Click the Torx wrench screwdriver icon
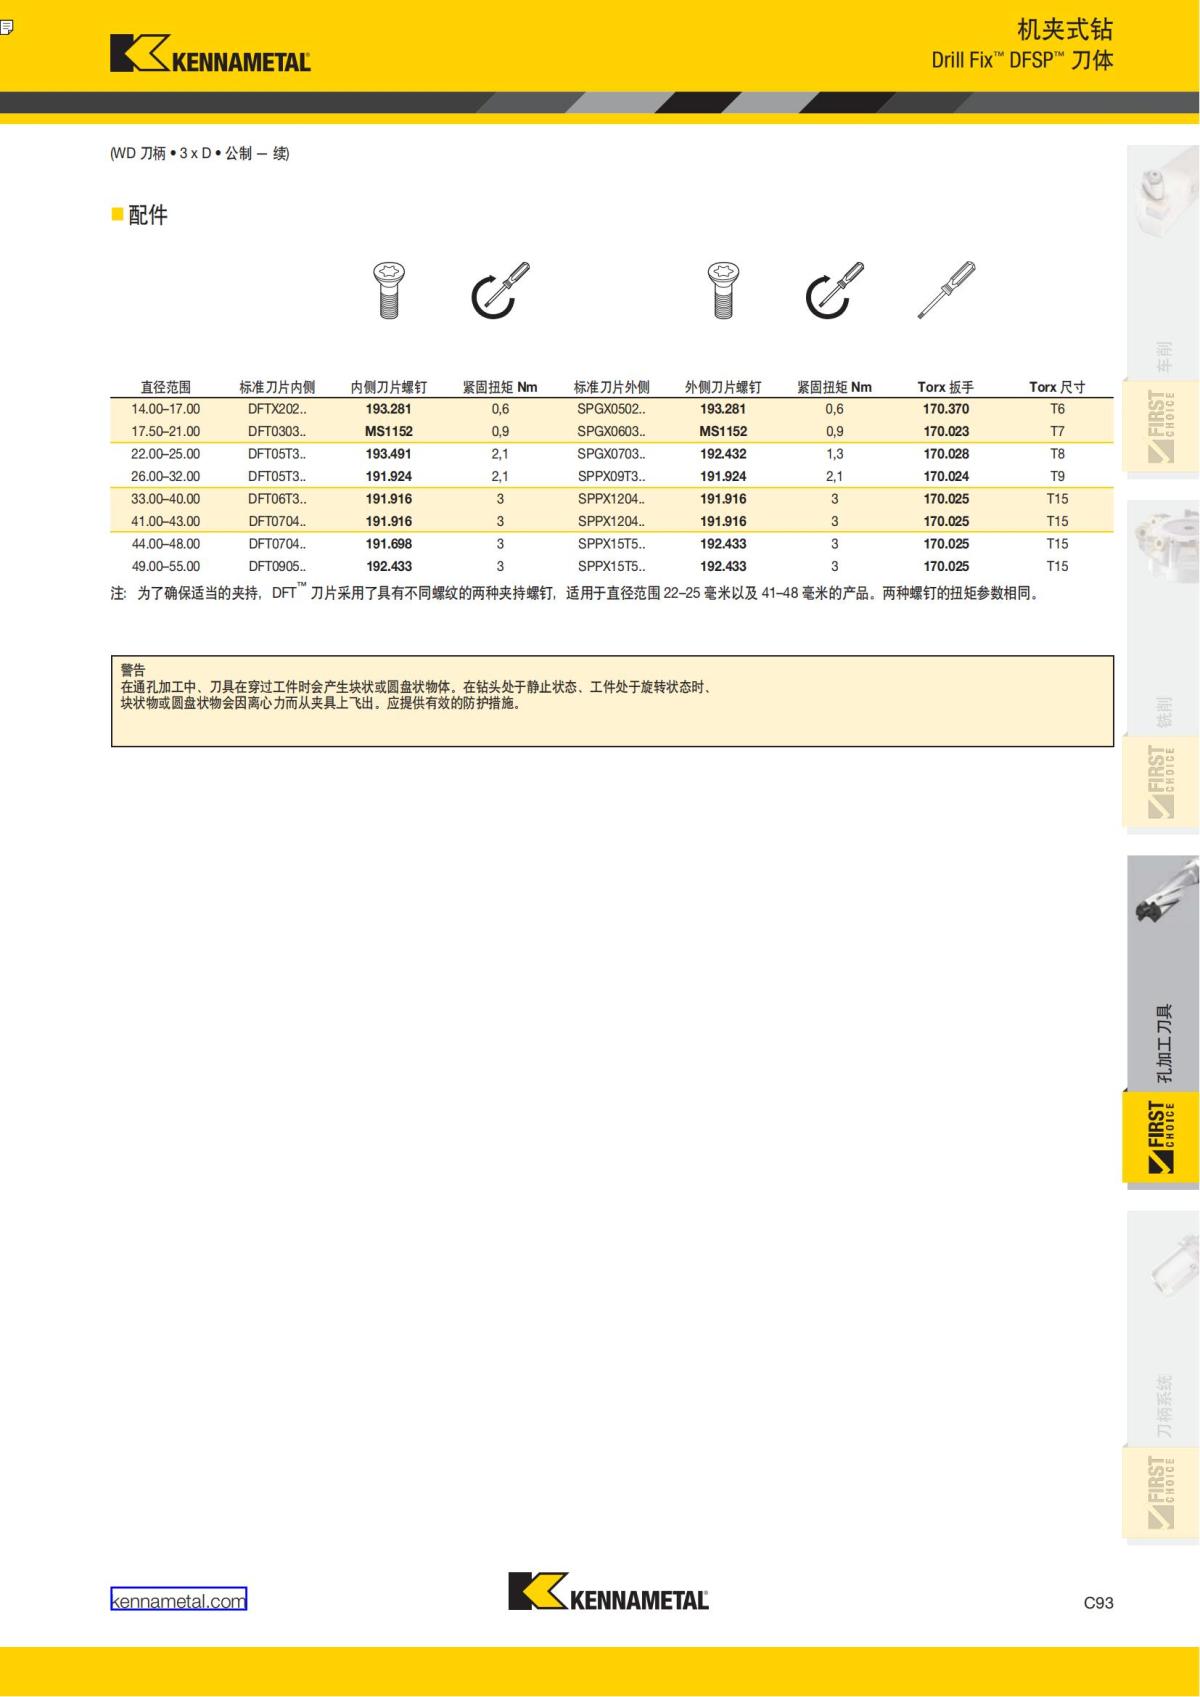The width and height of the screenshot is (1200, 1697). [946, 290]
